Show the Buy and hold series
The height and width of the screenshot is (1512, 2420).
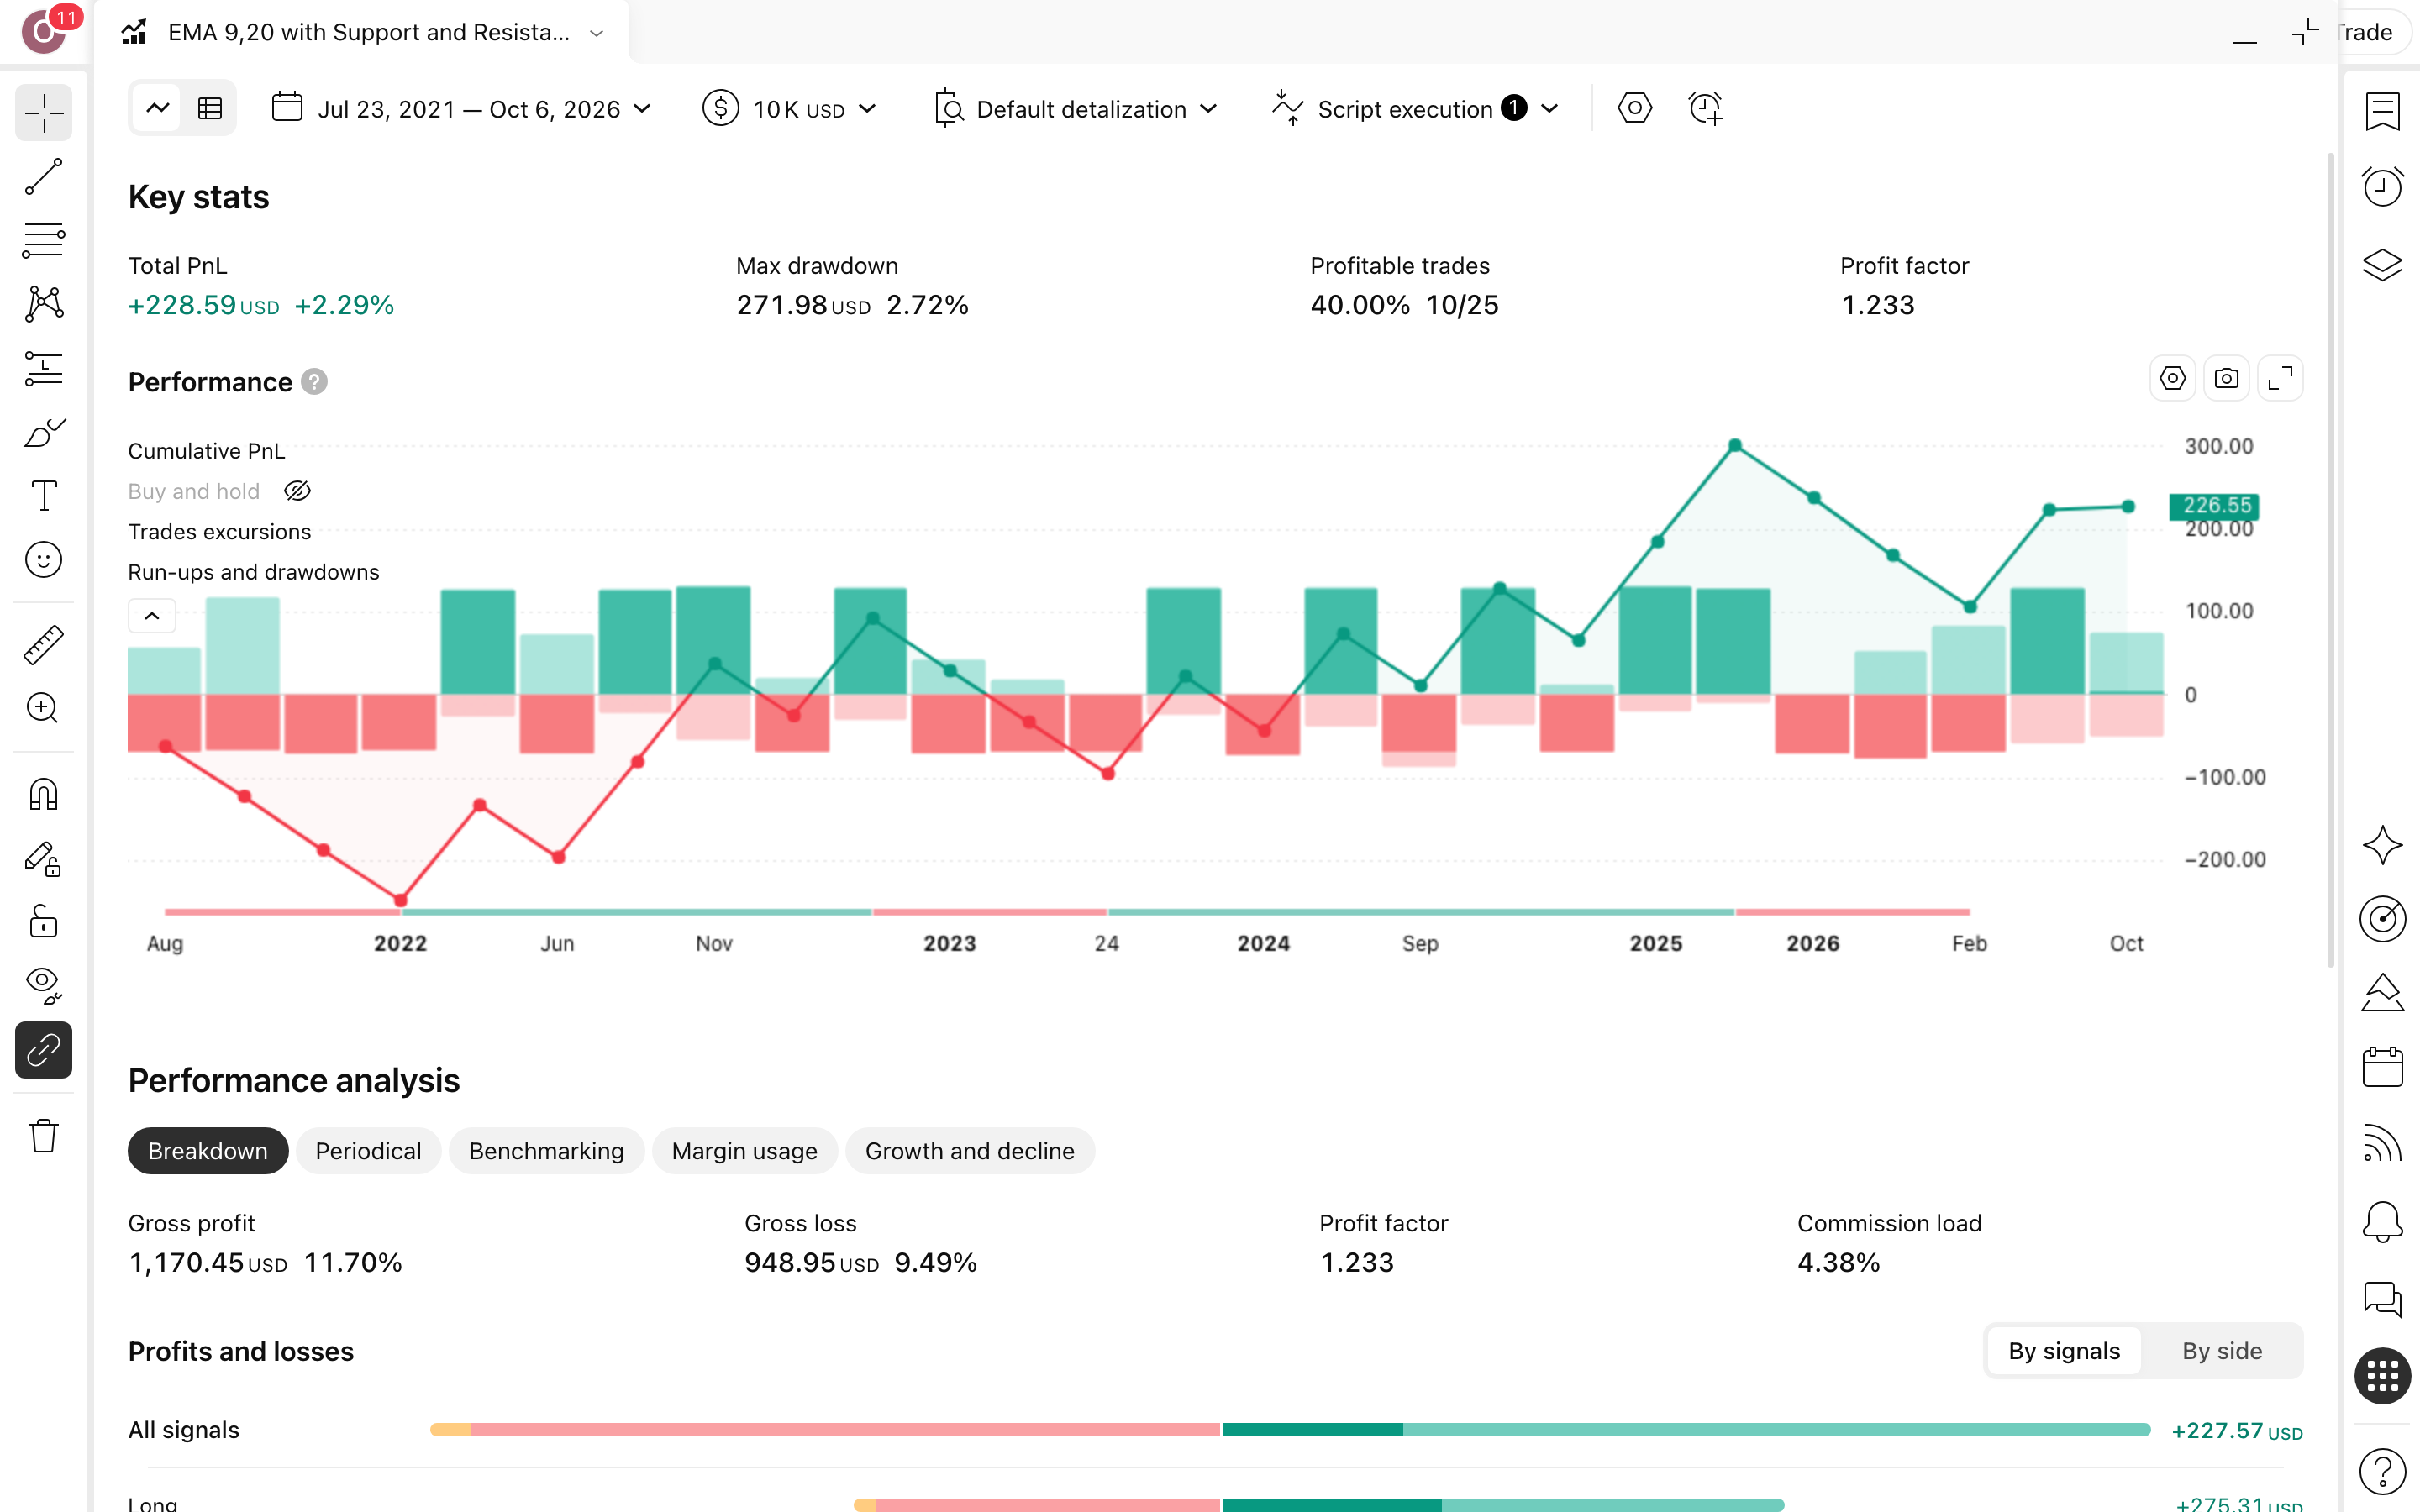coord(297,491)
